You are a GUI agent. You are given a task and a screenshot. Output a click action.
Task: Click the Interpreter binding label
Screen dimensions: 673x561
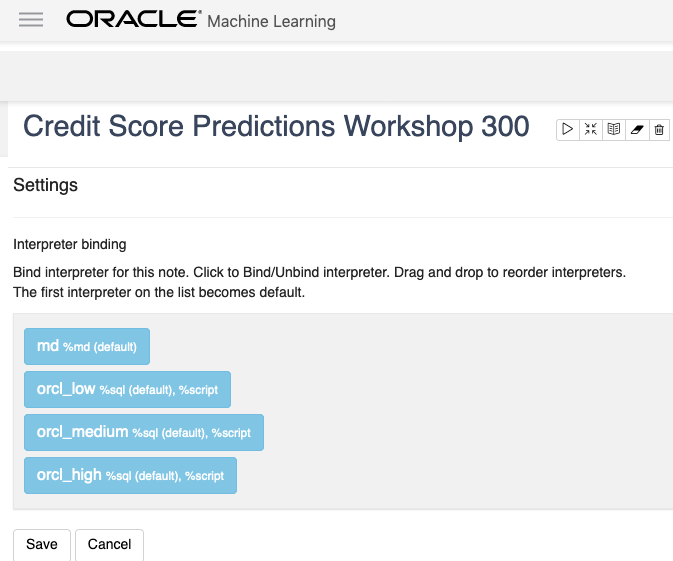click(70, 244)
